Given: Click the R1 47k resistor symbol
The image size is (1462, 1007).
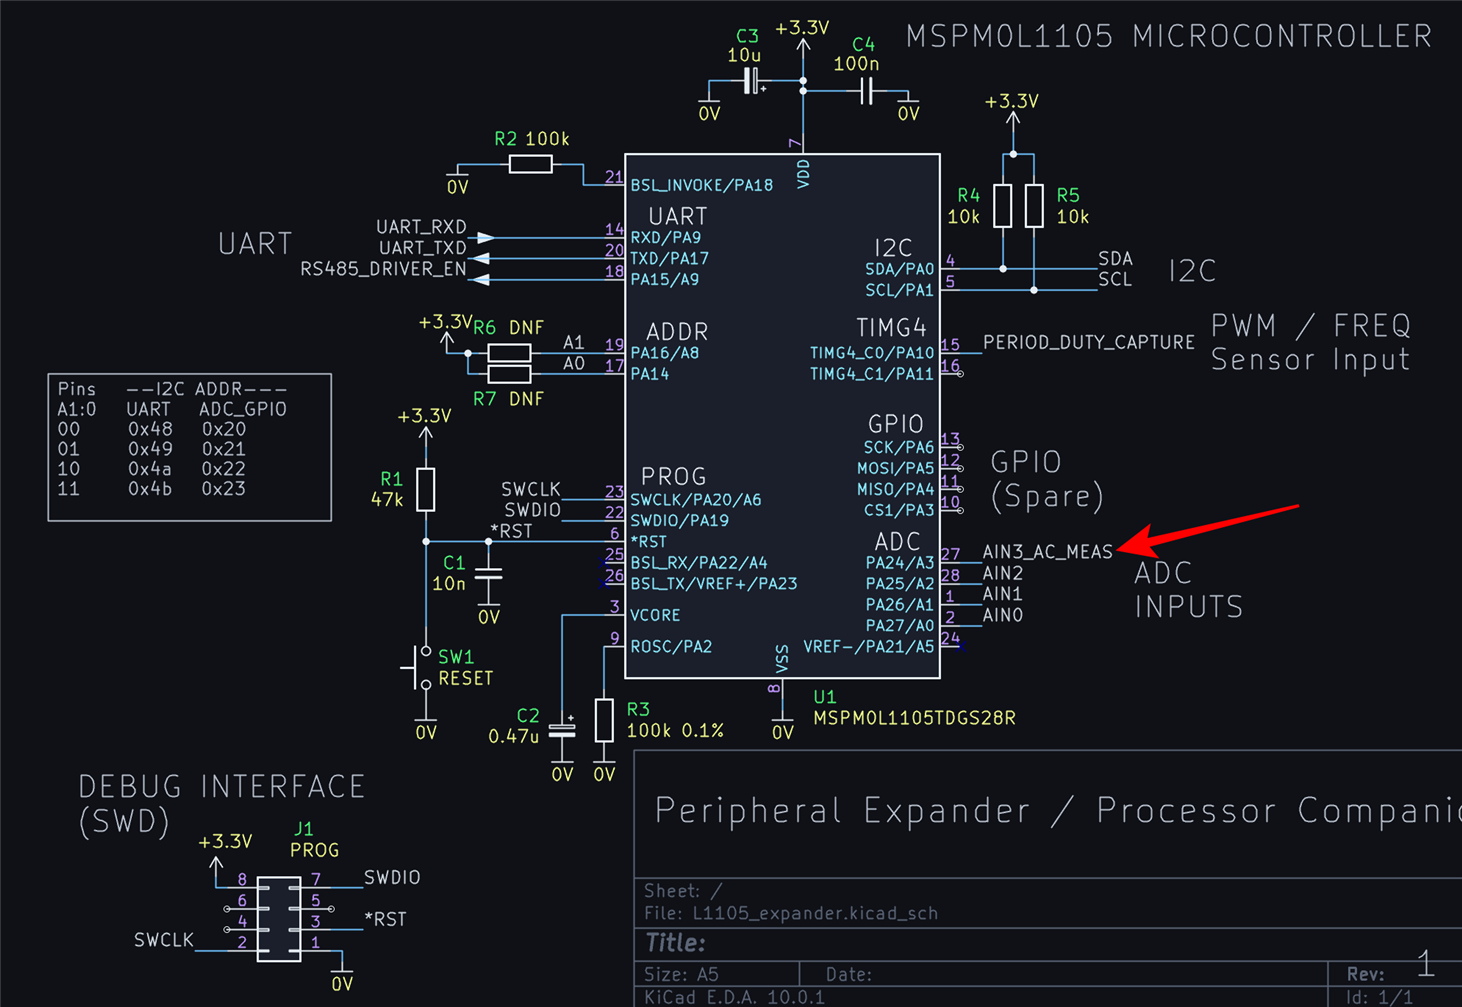Looking at the screenshot, I should click(426, 490).
